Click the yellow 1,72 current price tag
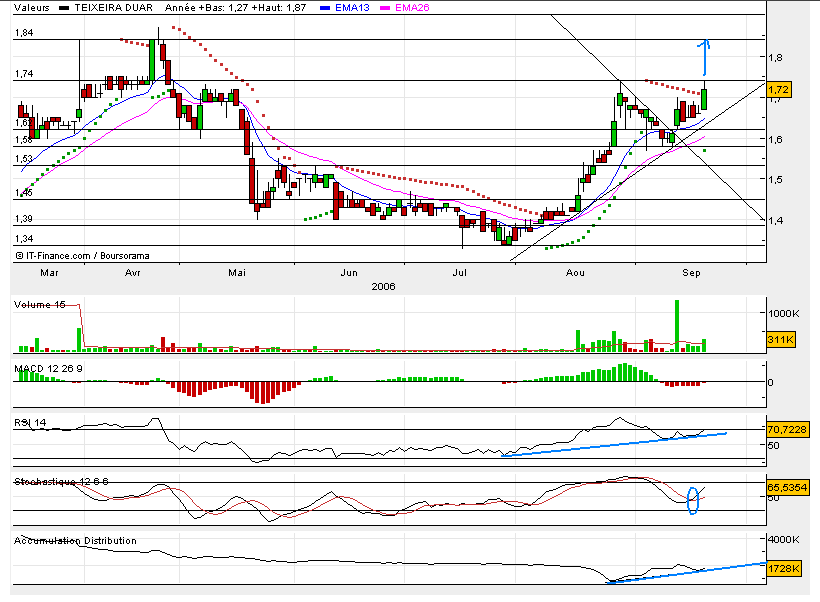 click(780, 90)
